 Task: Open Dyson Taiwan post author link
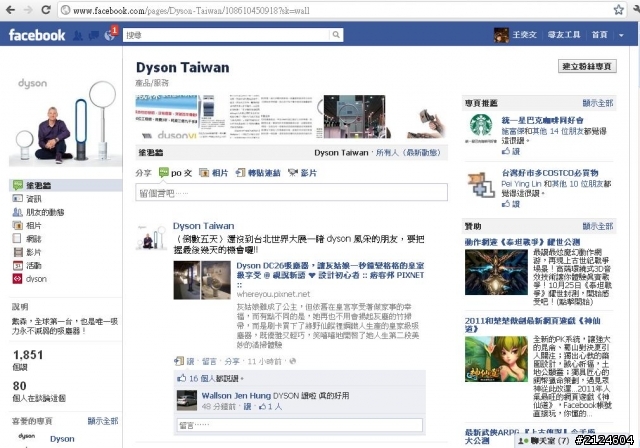coord(203,226)
